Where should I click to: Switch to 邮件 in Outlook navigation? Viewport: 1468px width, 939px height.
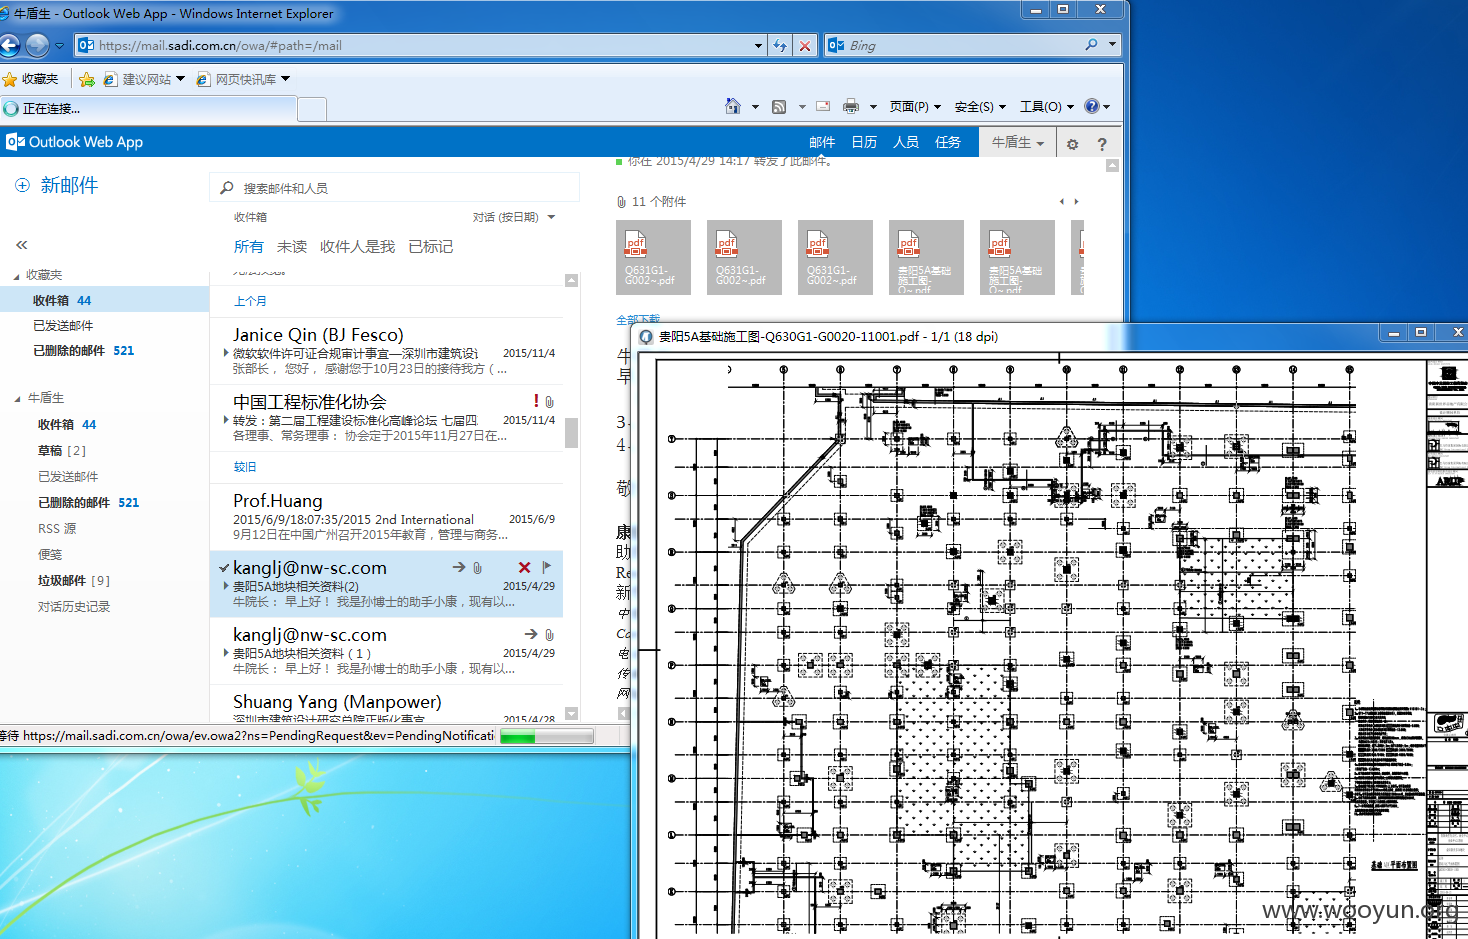click(822, 142)
